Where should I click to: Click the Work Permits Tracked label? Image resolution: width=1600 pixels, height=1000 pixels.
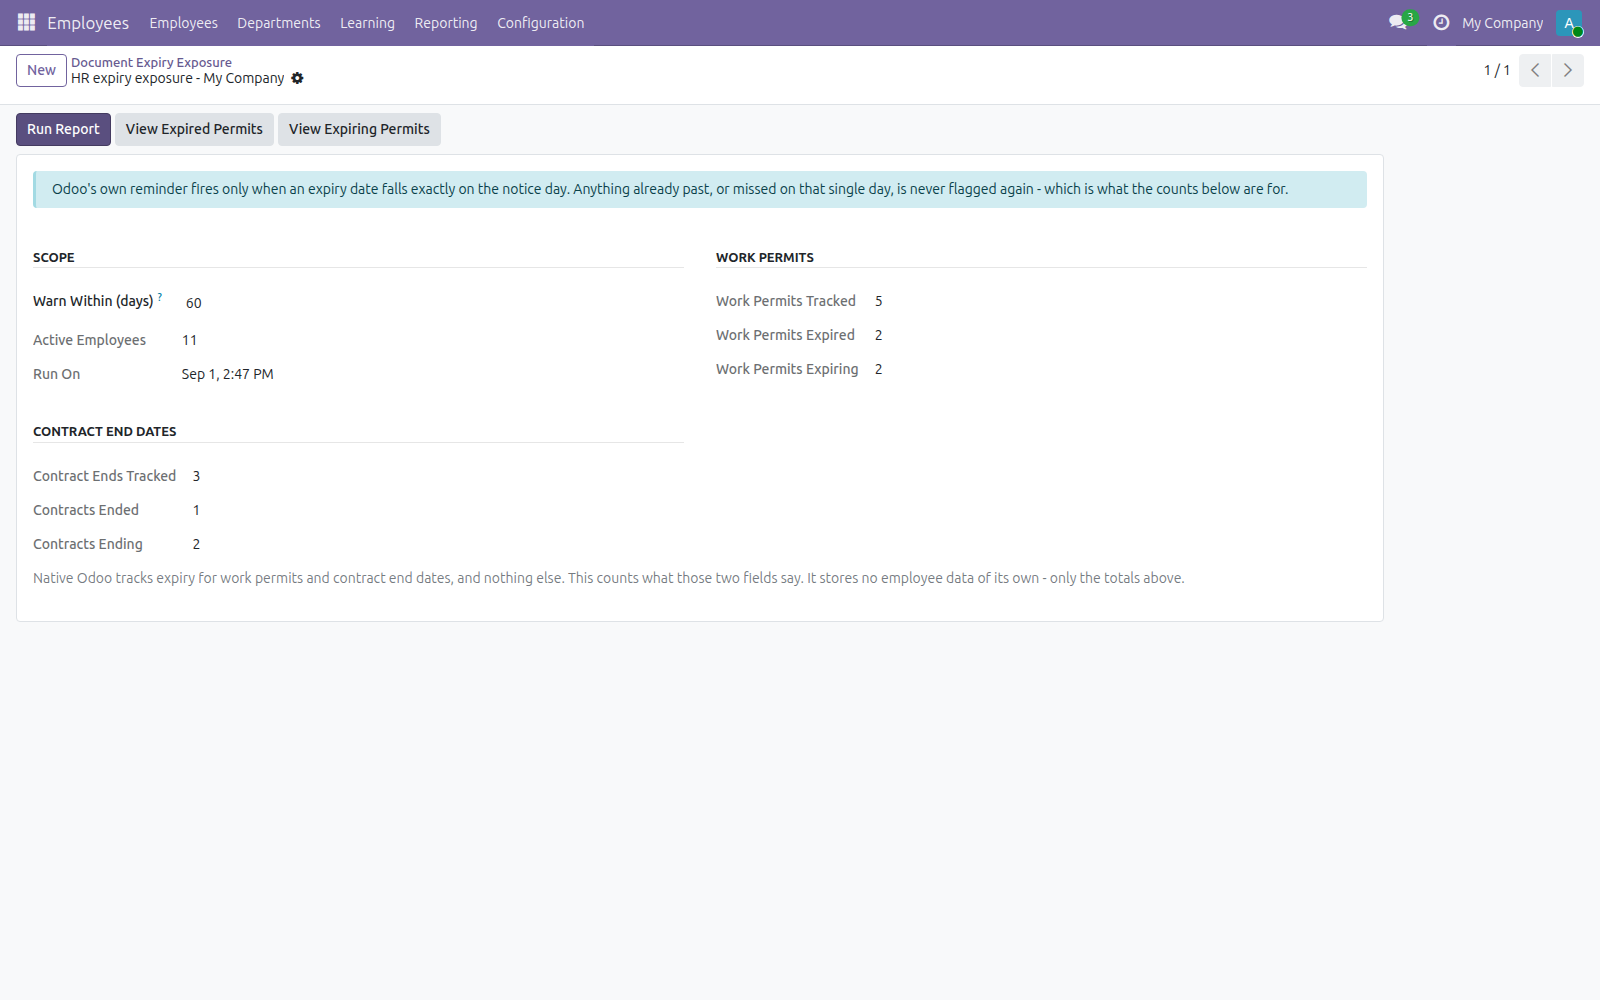tap(786, 301)
